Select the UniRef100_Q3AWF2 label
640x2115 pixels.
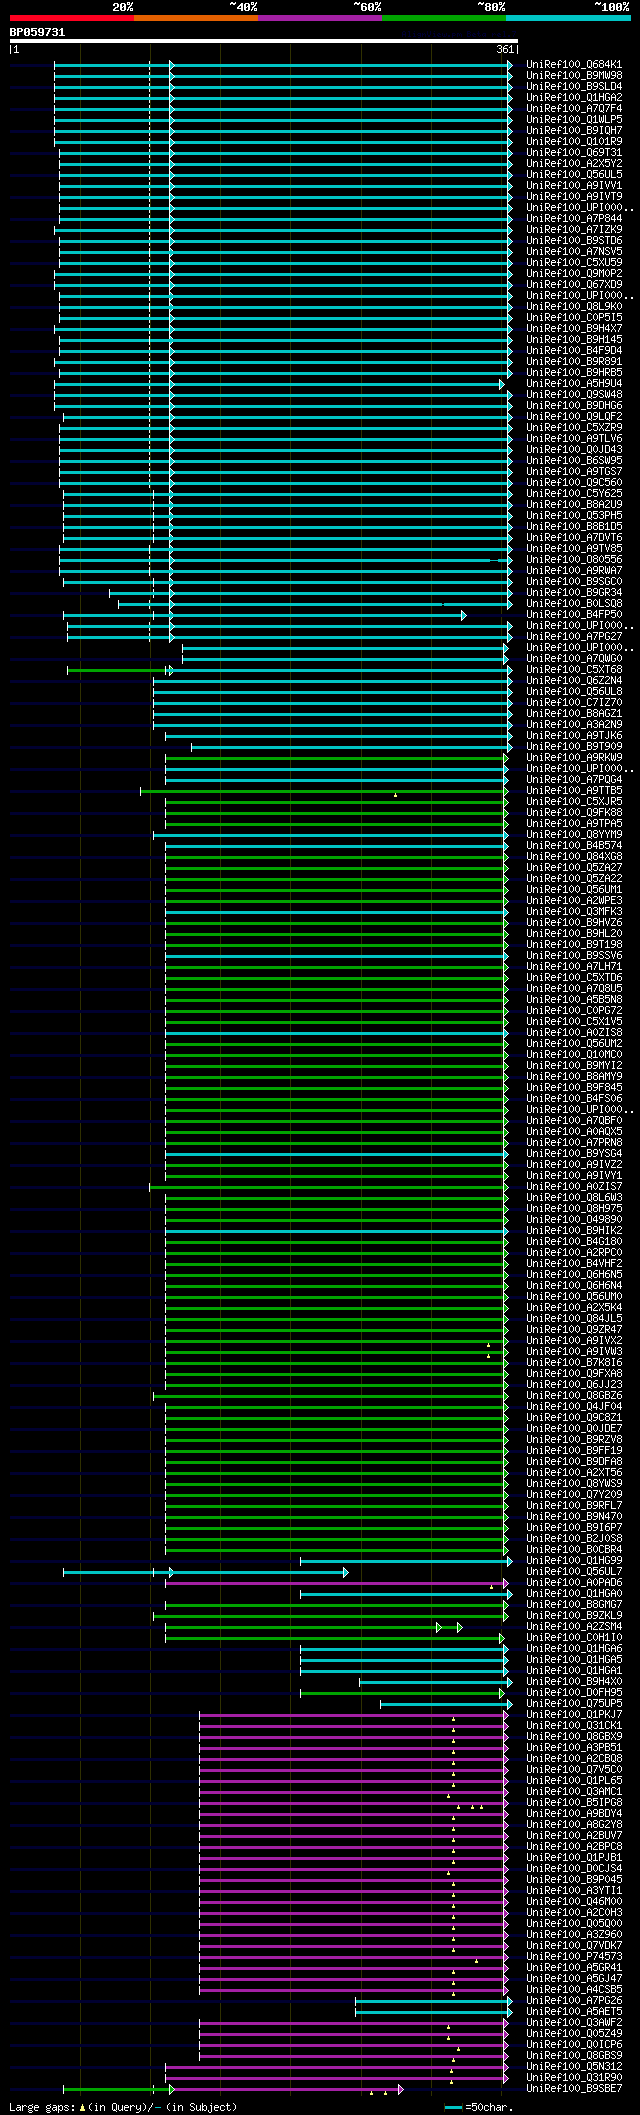click(x=574, y=2022)
